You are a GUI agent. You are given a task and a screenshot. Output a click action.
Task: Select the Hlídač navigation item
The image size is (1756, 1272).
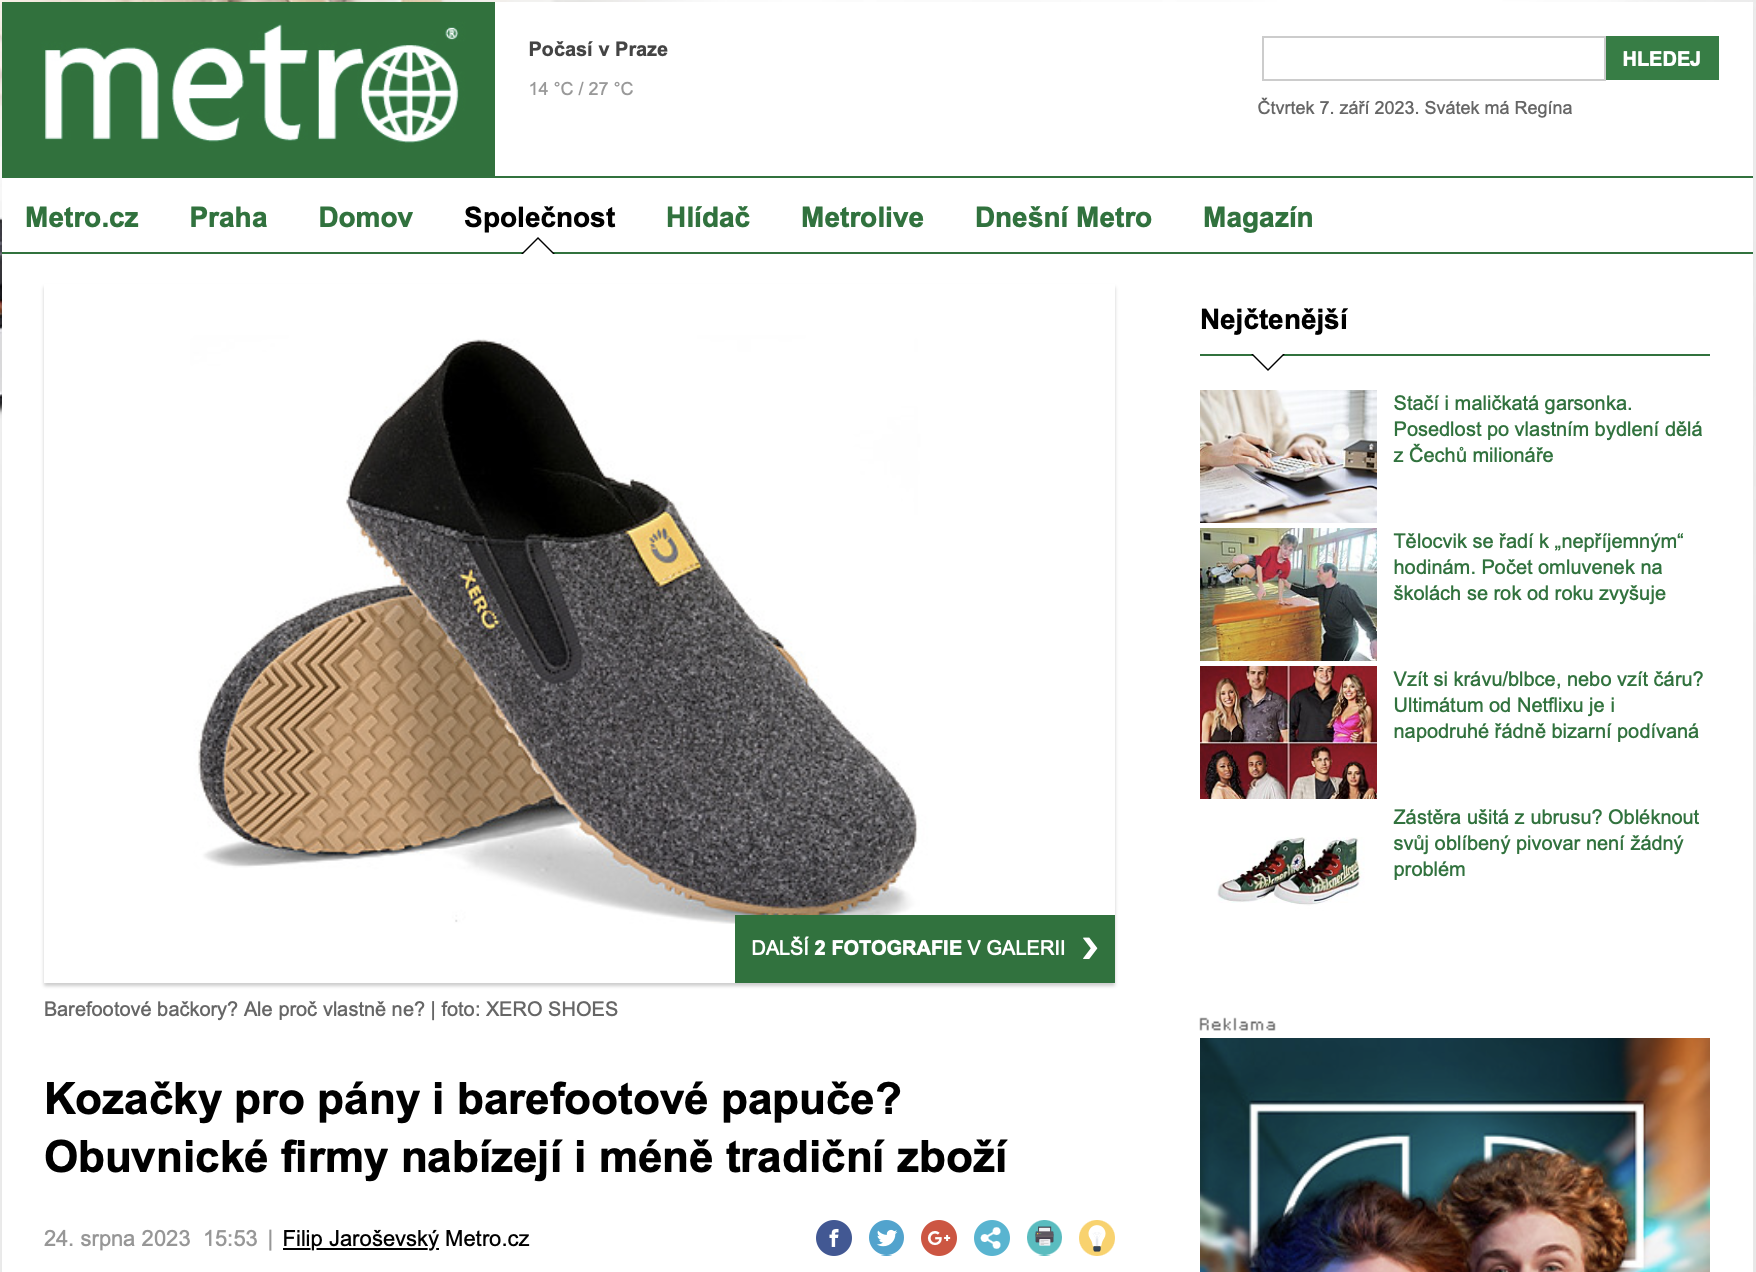click(x=708, y=217)
